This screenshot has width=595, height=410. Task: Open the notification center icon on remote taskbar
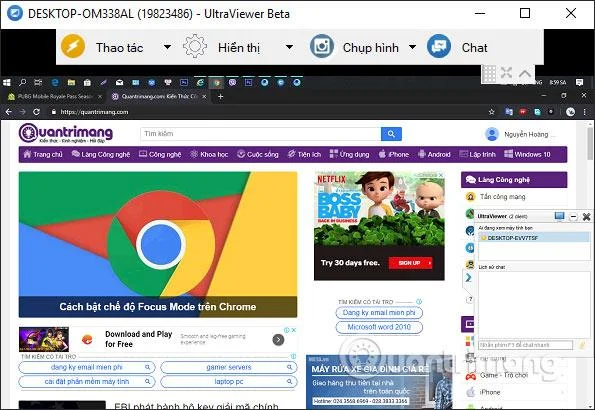click(x=579, y=82)
